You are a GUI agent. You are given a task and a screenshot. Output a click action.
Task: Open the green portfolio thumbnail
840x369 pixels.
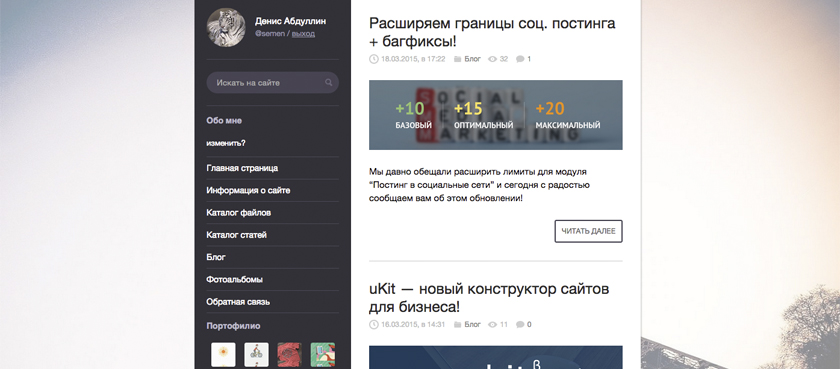tap(322, 355)
